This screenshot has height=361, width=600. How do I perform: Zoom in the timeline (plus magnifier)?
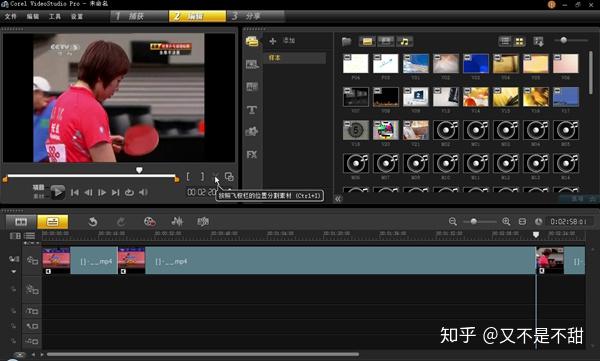[x=506, y=221]
